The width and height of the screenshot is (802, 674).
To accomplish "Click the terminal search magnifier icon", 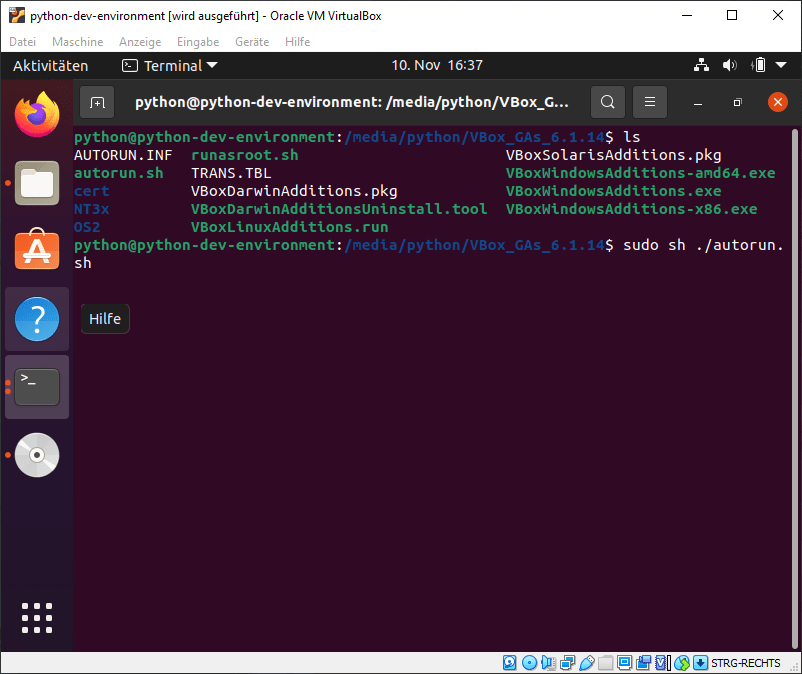I will click(x=607, y=102).
